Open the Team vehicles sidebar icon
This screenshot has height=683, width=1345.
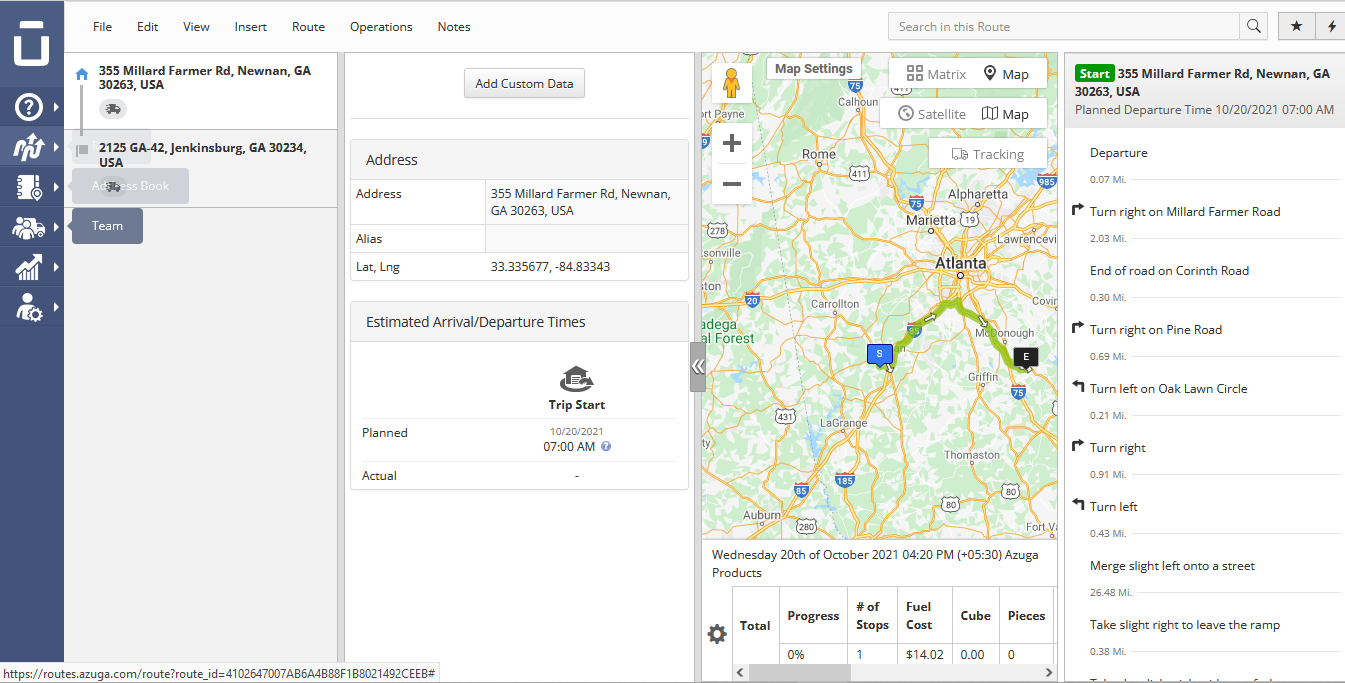pyautogui.click(x=28, y=227)
